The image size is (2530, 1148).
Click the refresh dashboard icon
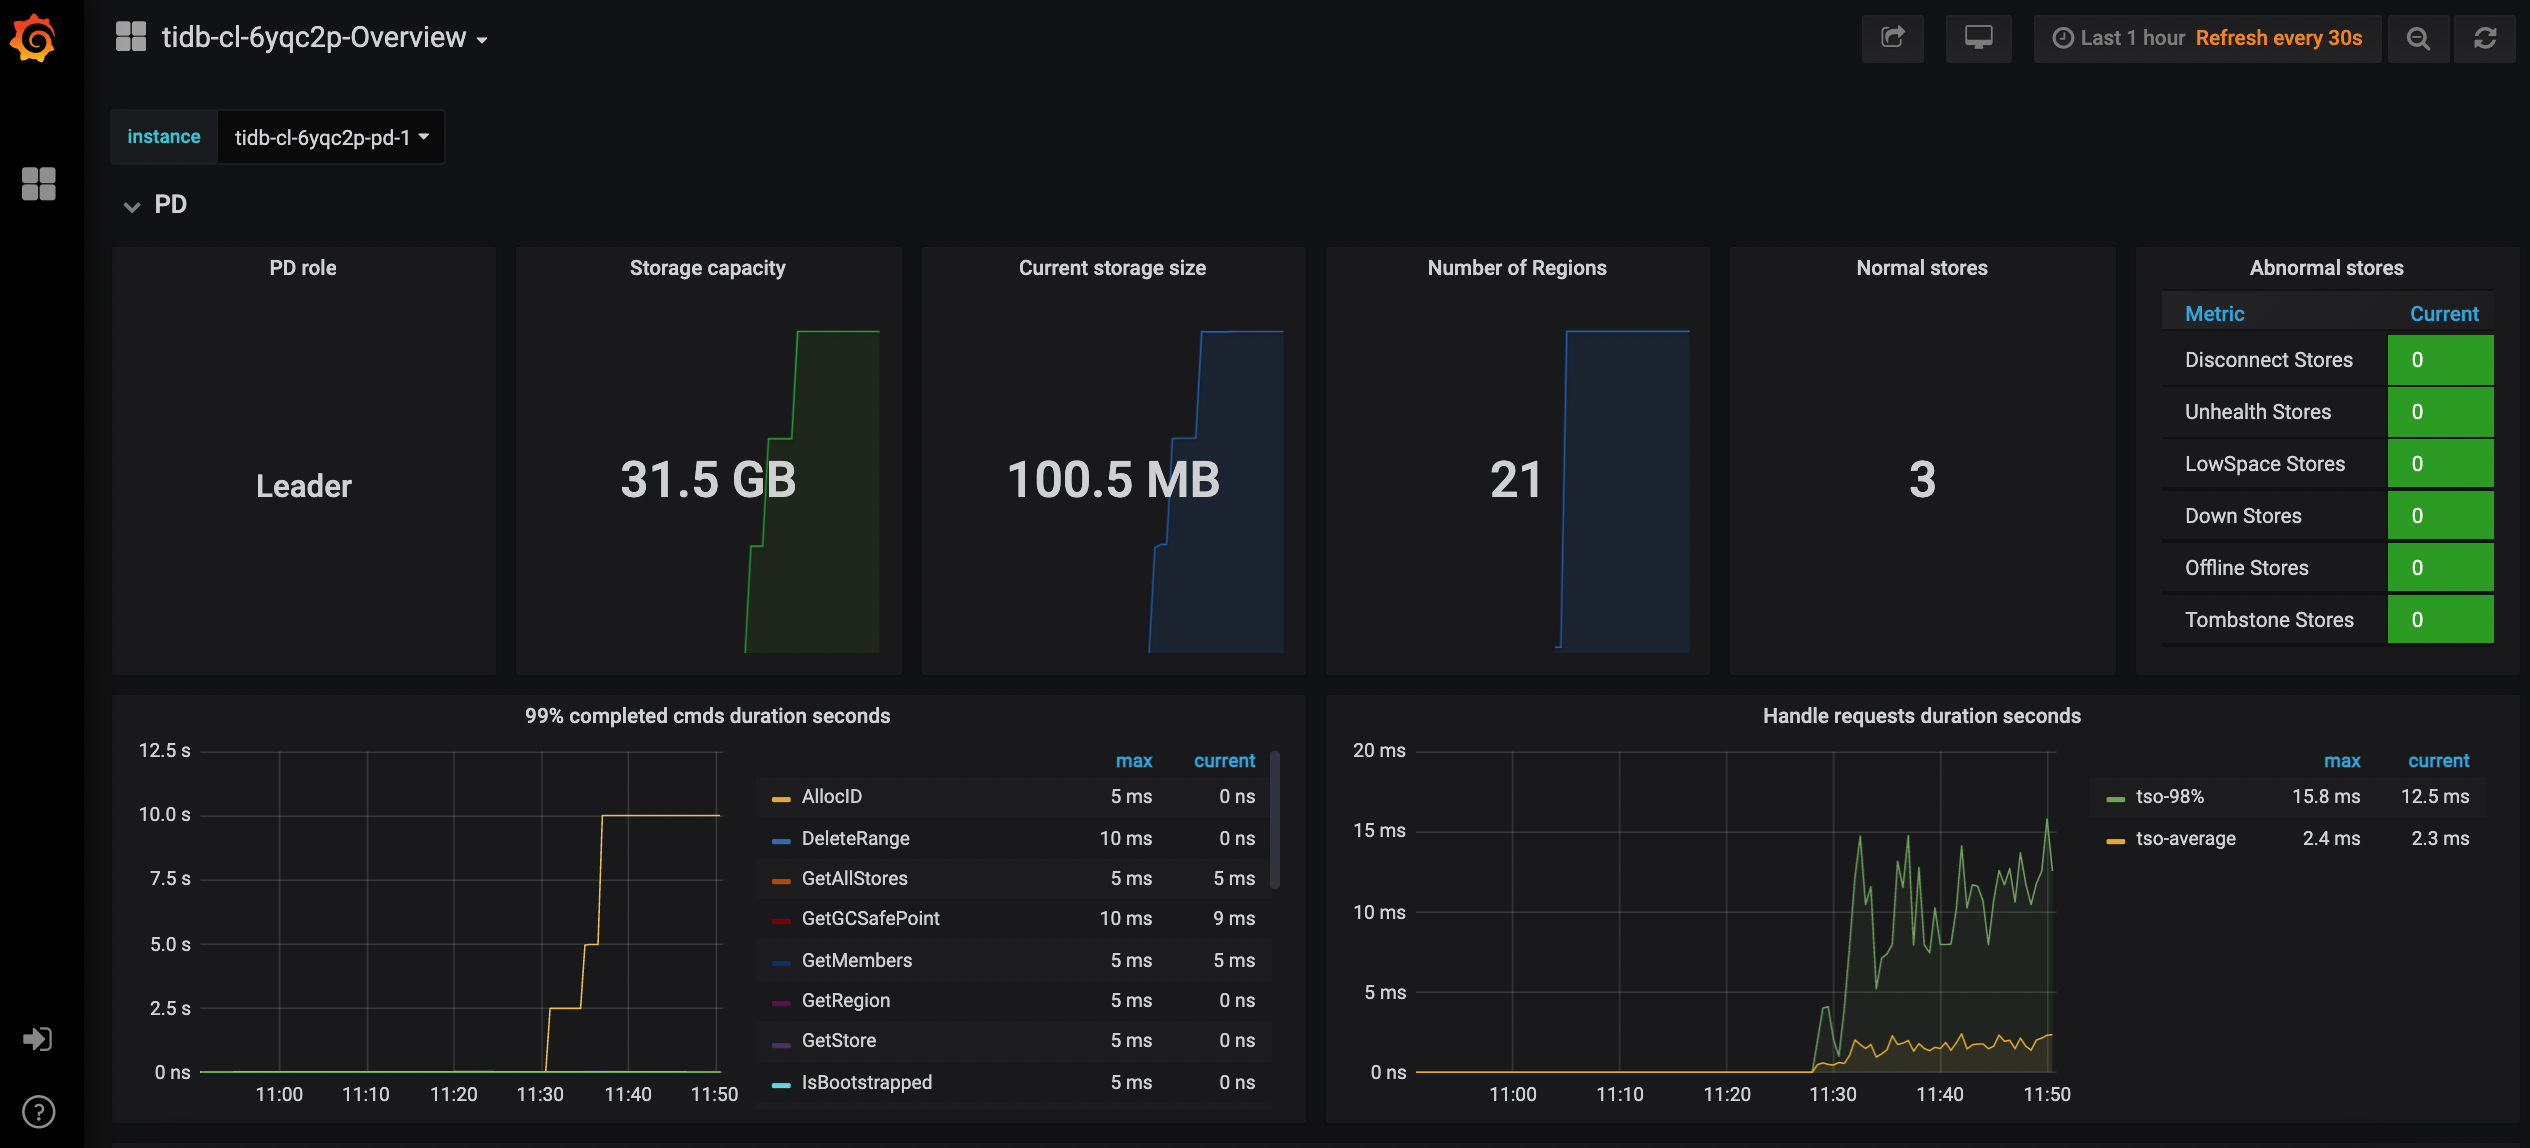click(2486, 38)
